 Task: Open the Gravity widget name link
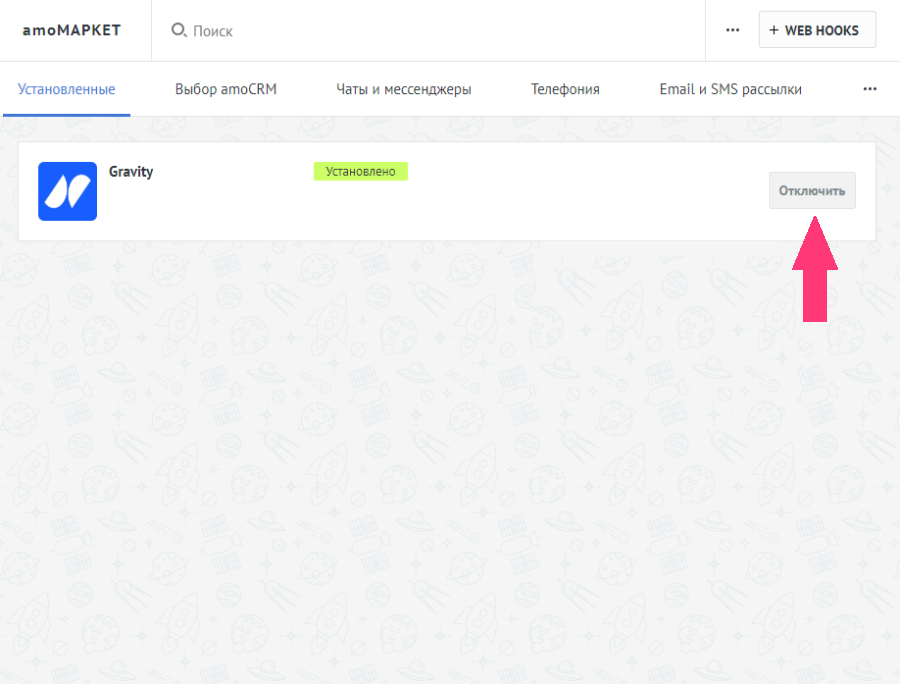pyautogui.click(x=131, y=171)
